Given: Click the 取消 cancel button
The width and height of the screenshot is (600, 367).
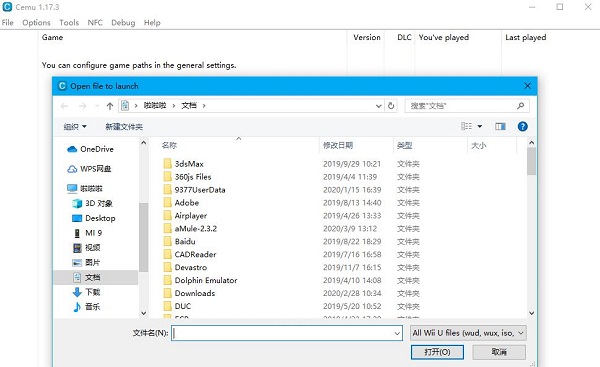Looking at the screenshot, I should coord(499,352).
